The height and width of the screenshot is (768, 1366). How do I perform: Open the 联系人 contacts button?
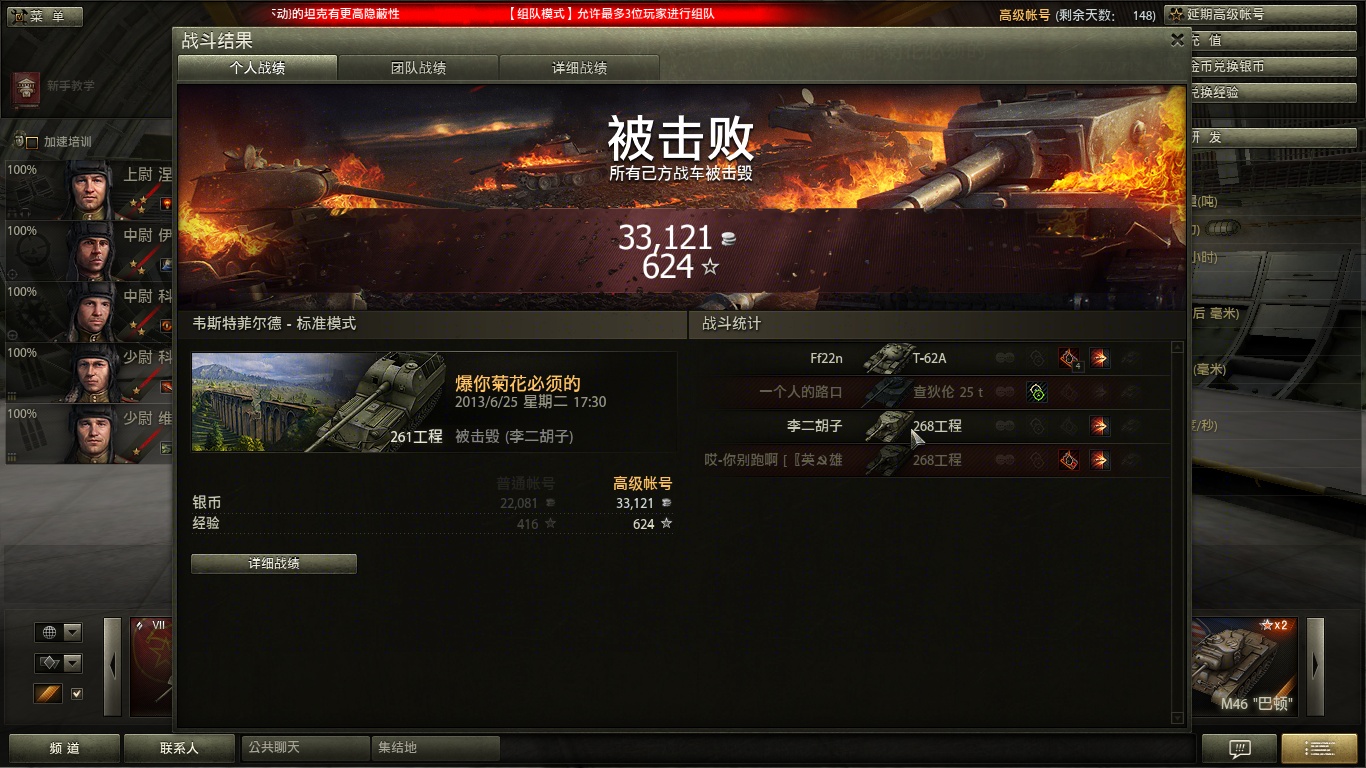179,748
